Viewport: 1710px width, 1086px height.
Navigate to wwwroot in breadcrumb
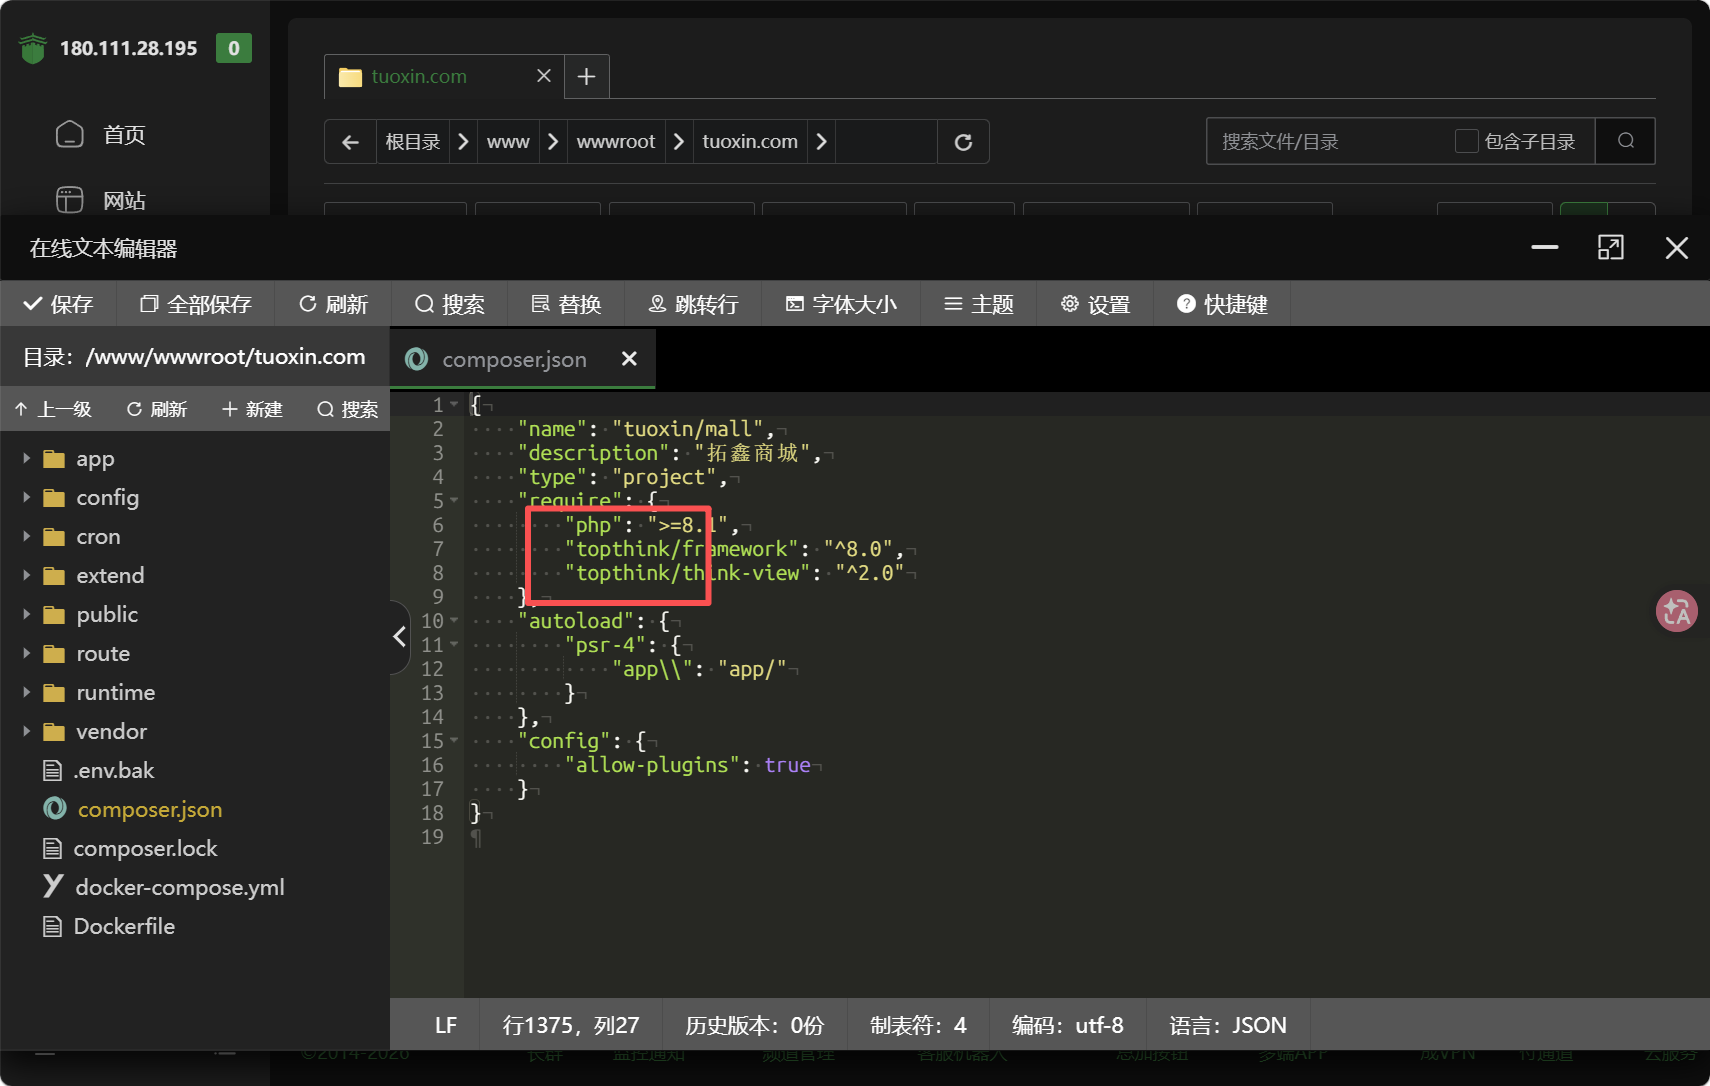[x=616, y=142]
